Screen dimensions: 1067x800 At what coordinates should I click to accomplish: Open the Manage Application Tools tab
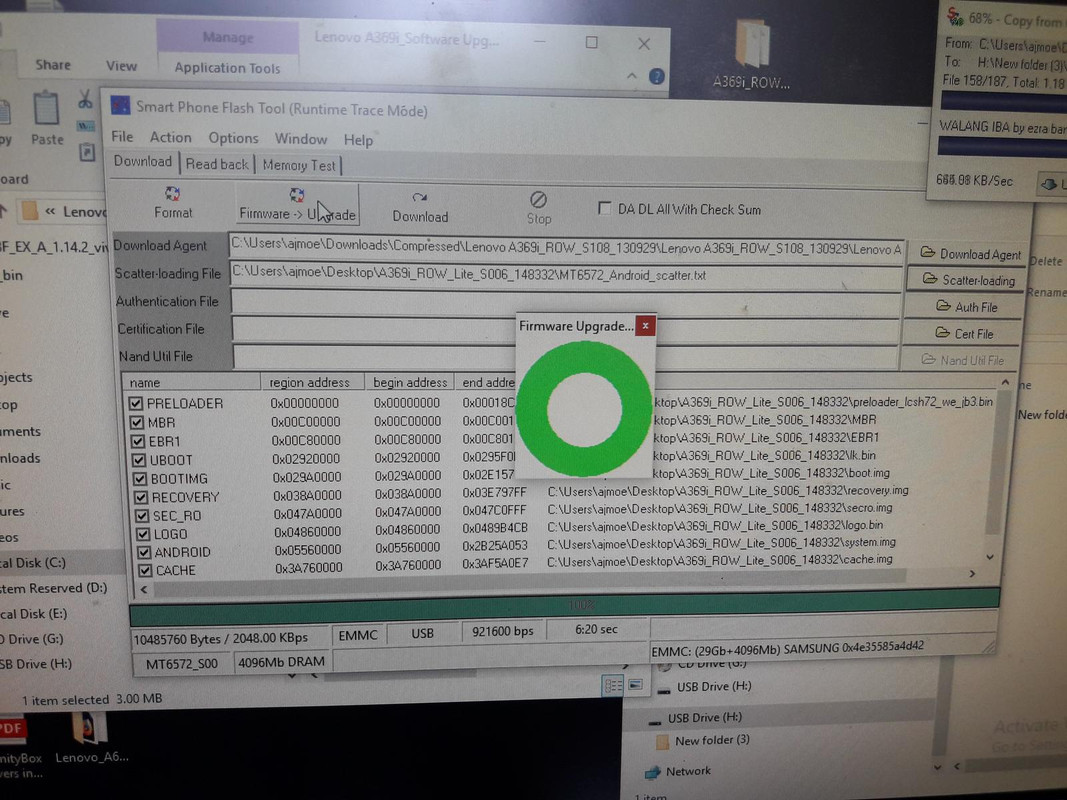tap(227, 67)
